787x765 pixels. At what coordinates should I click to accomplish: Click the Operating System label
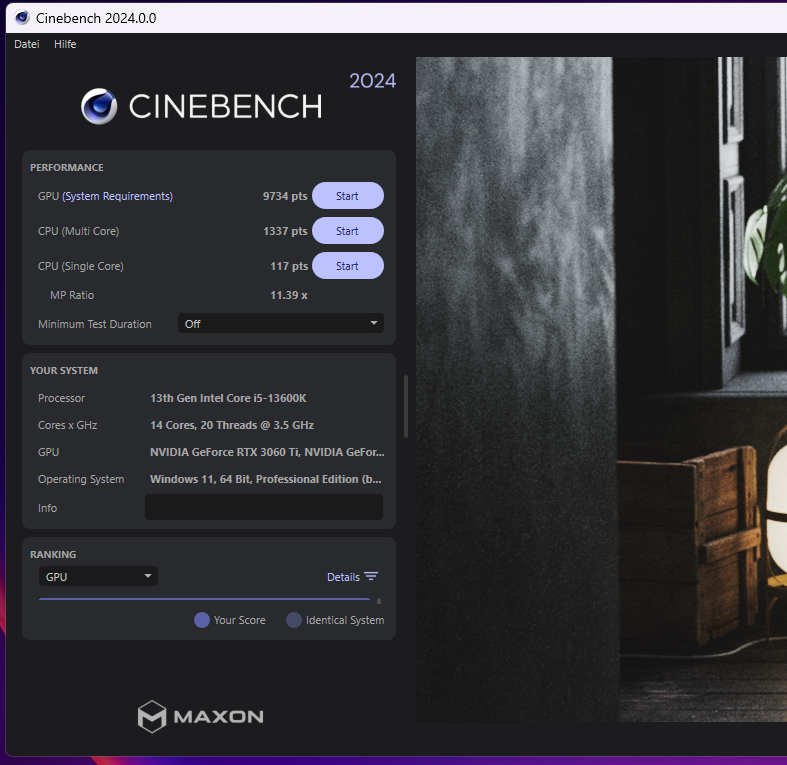[81, 479]
